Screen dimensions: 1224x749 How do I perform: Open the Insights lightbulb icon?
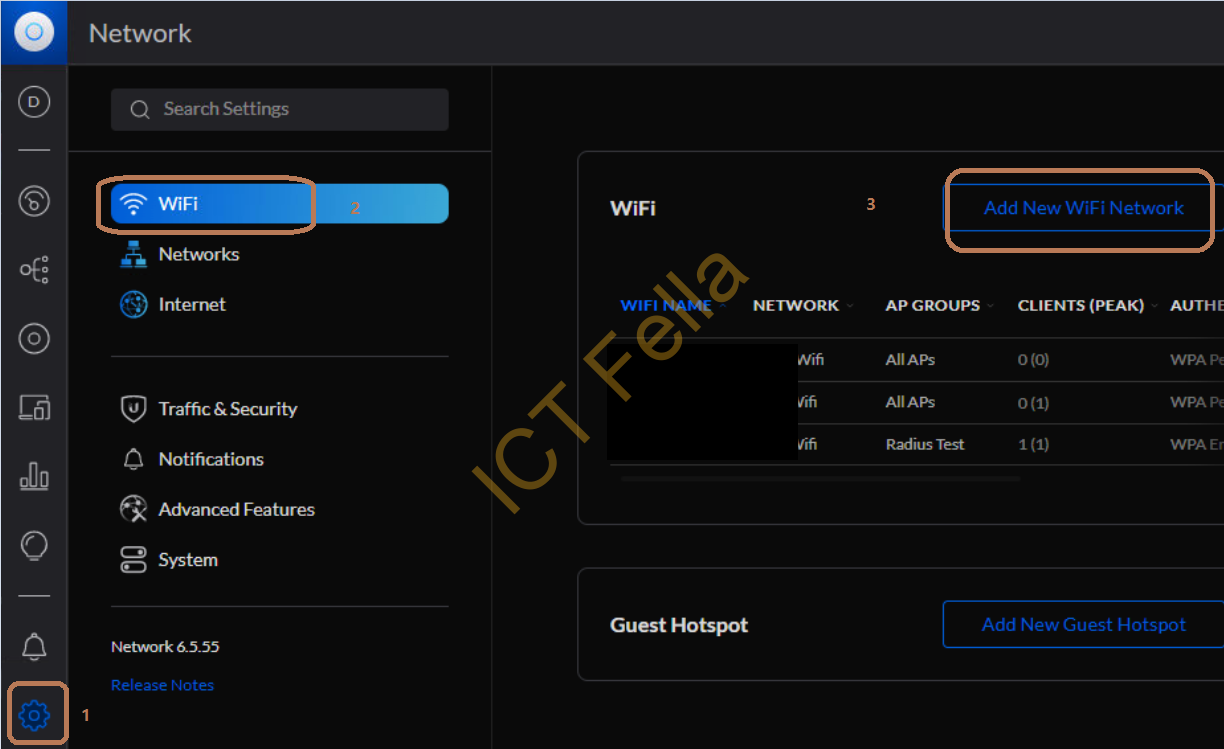click(x=34, y=545)
